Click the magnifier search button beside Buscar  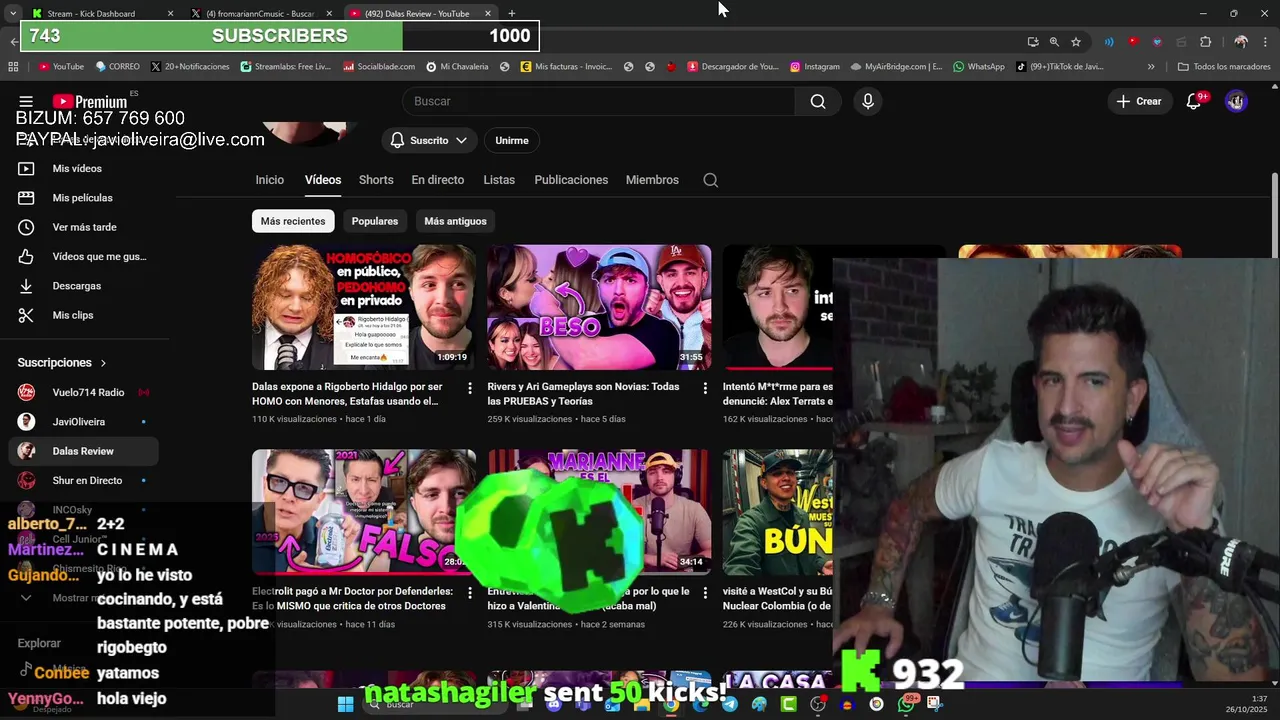pos(818,101)
